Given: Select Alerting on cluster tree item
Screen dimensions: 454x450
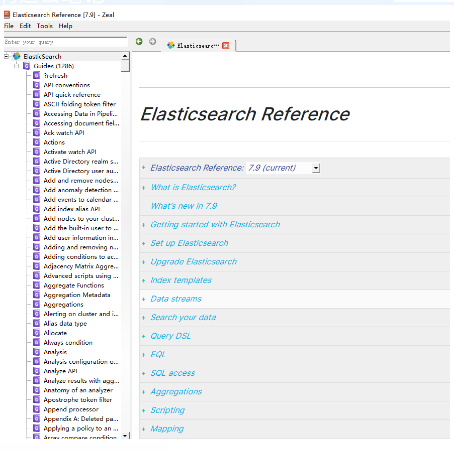Looking at the screenshot, I should click(x=81, y=314).
